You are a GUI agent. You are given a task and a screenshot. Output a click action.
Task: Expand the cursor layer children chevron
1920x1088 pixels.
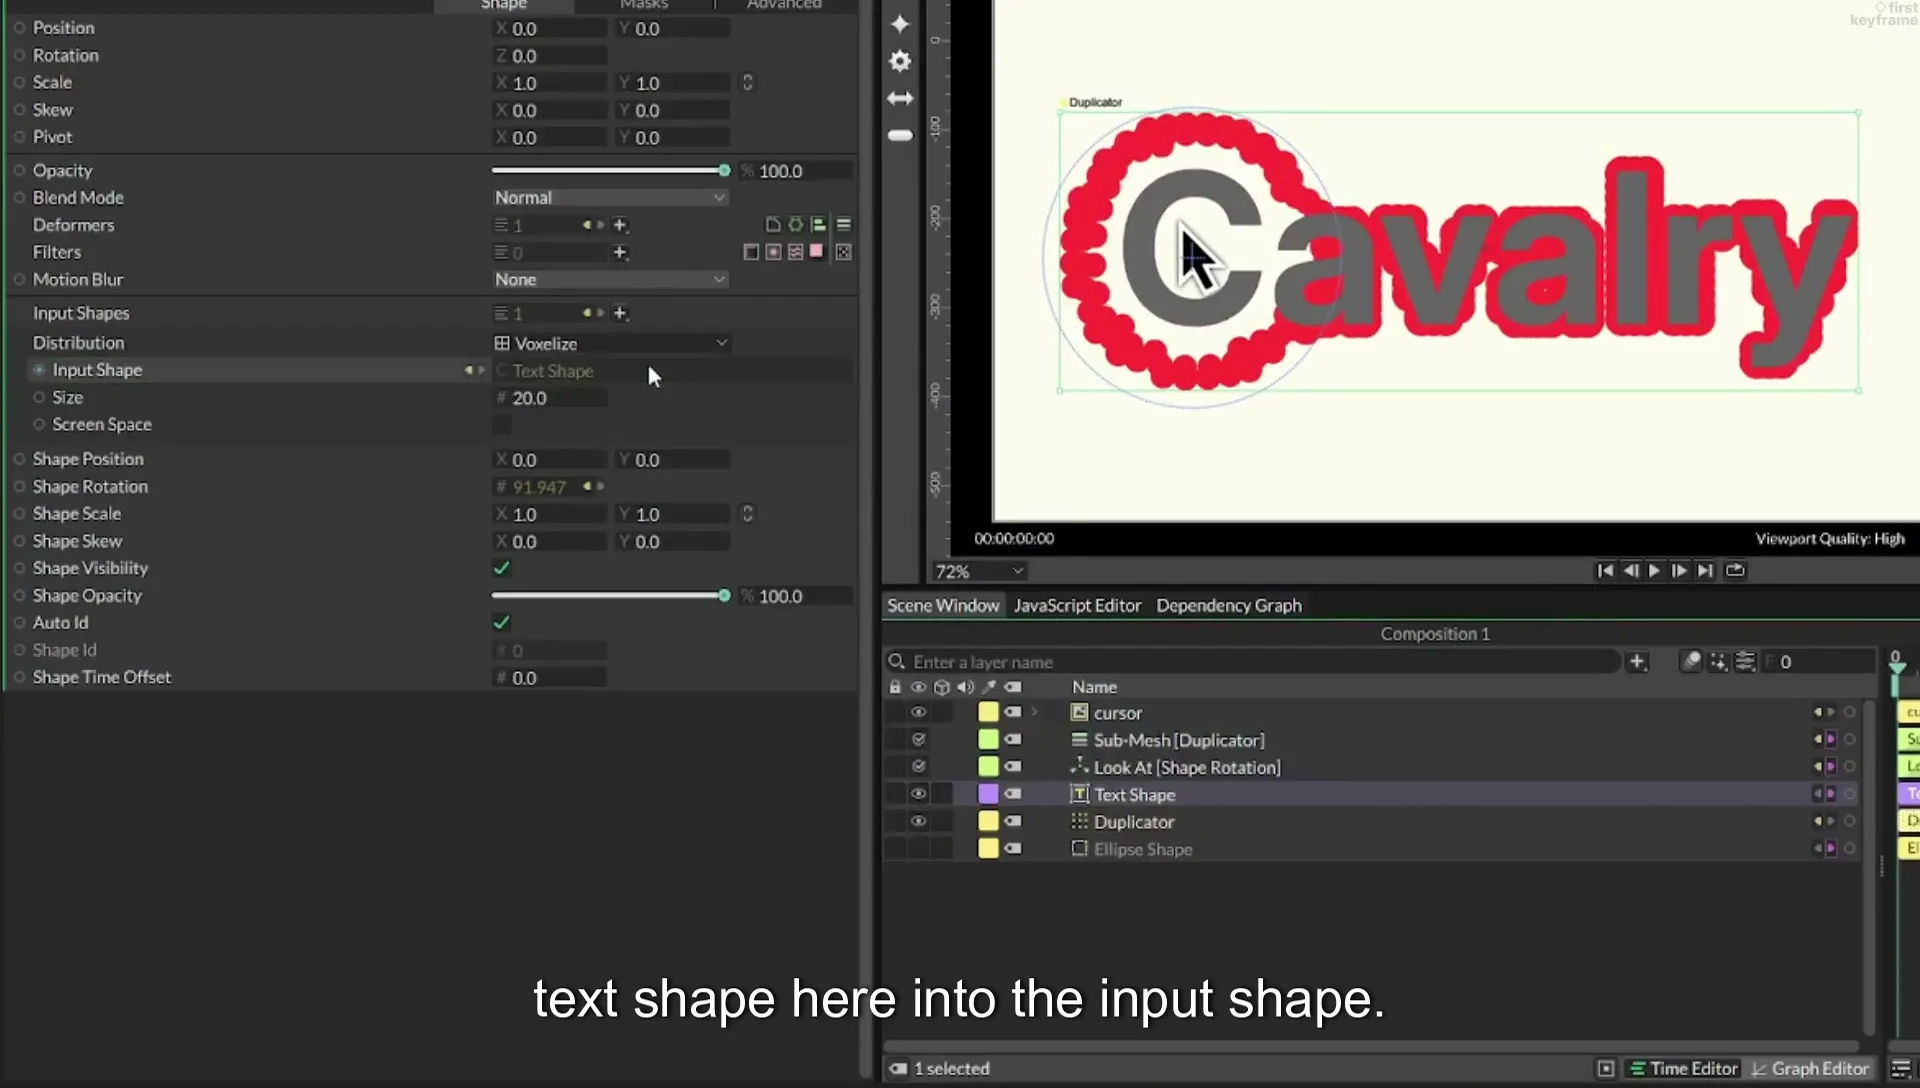pos(1035,712)
